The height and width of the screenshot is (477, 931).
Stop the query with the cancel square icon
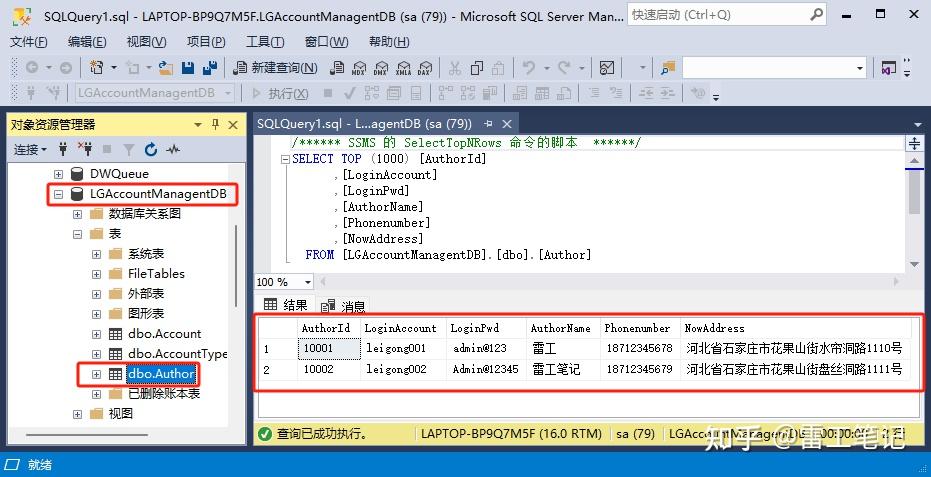tap(328, 93)
